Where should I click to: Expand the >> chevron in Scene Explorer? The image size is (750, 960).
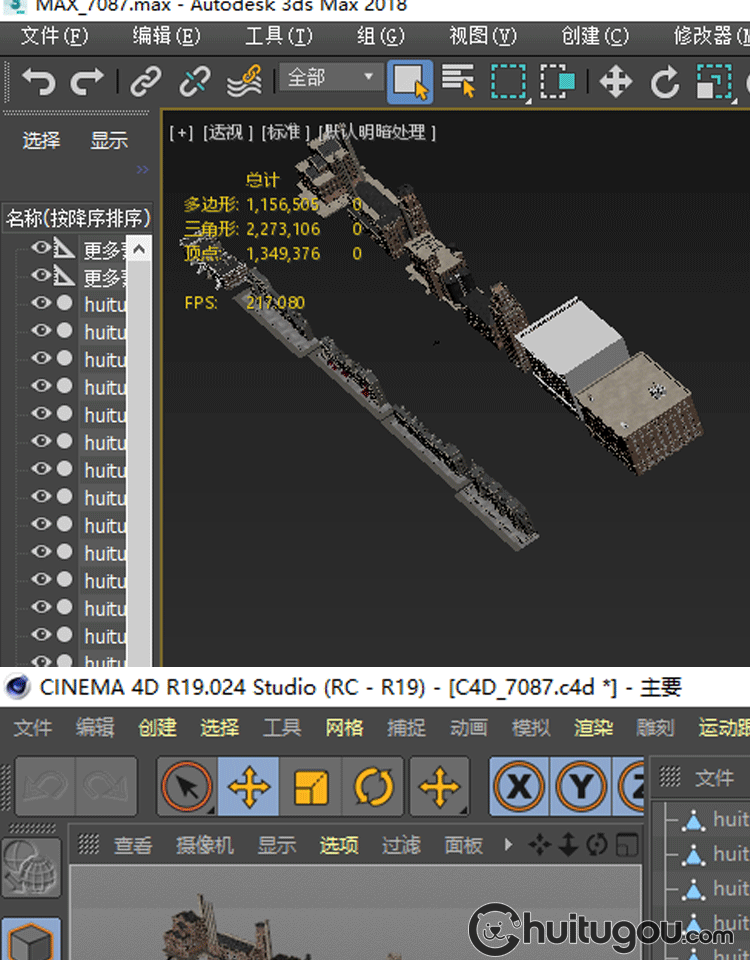[x=143, y=170]
